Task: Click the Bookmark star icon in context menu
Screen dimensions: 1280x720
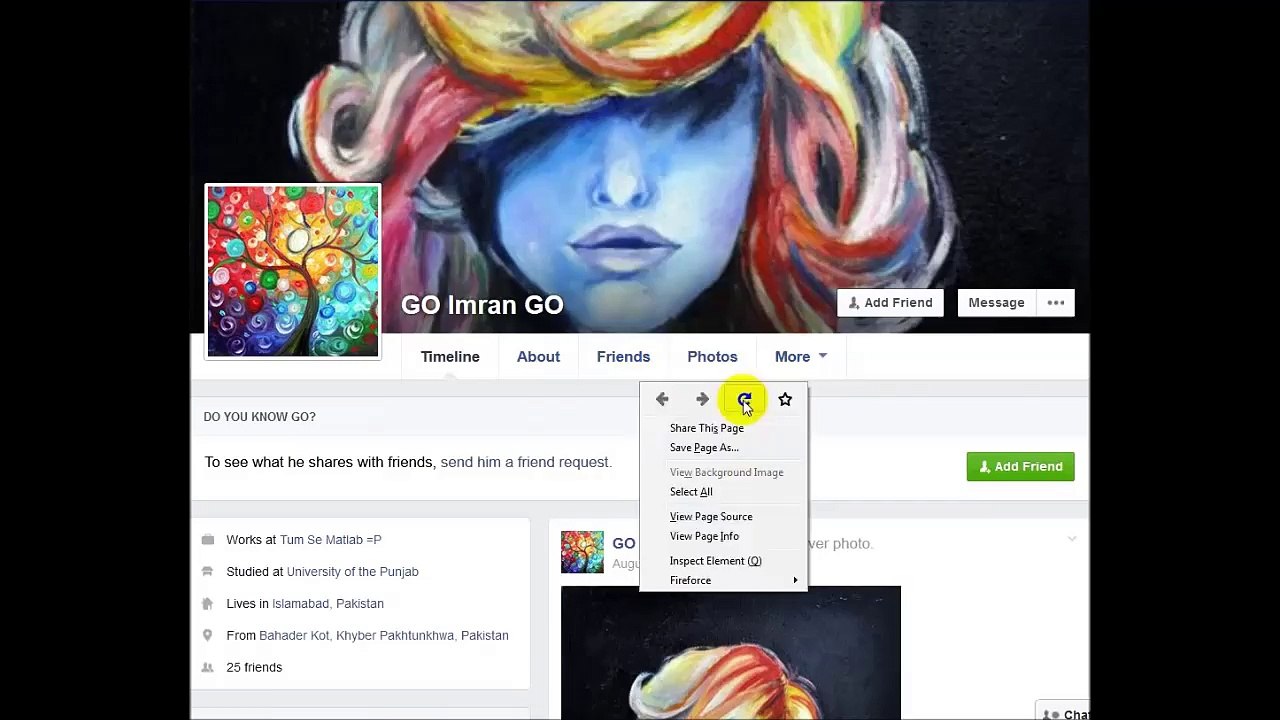Action: [785, 399]
